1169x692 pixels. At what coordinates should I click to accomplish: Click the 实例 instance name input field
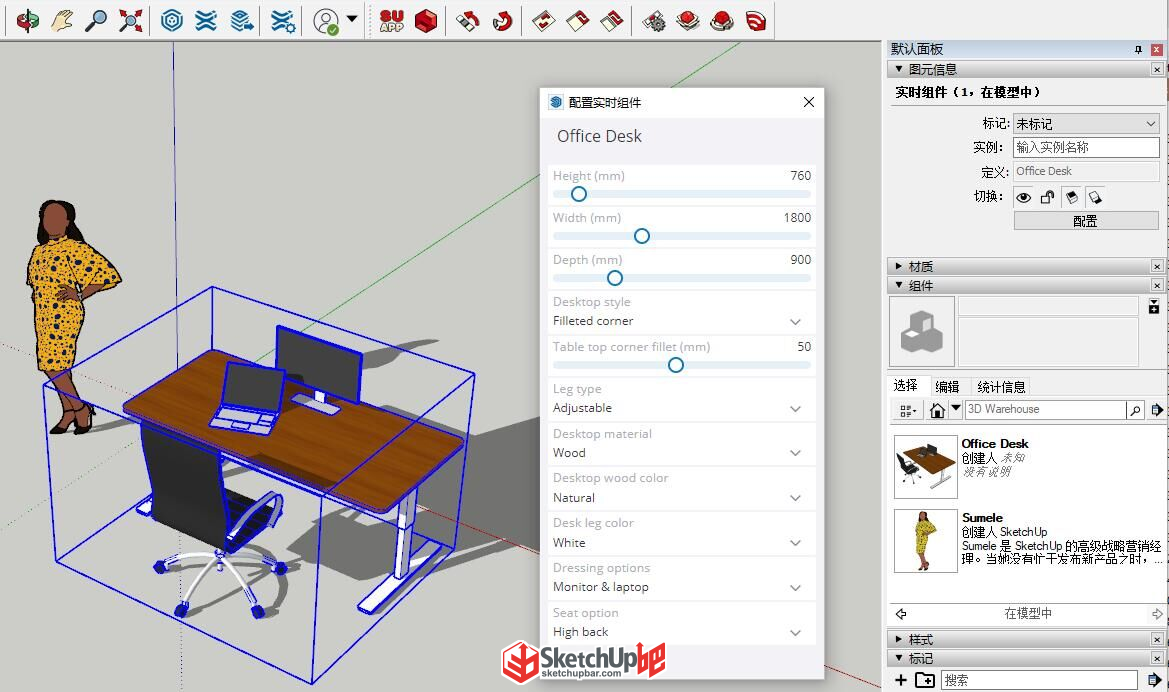pyautogui.click(x=1086, y=147)
